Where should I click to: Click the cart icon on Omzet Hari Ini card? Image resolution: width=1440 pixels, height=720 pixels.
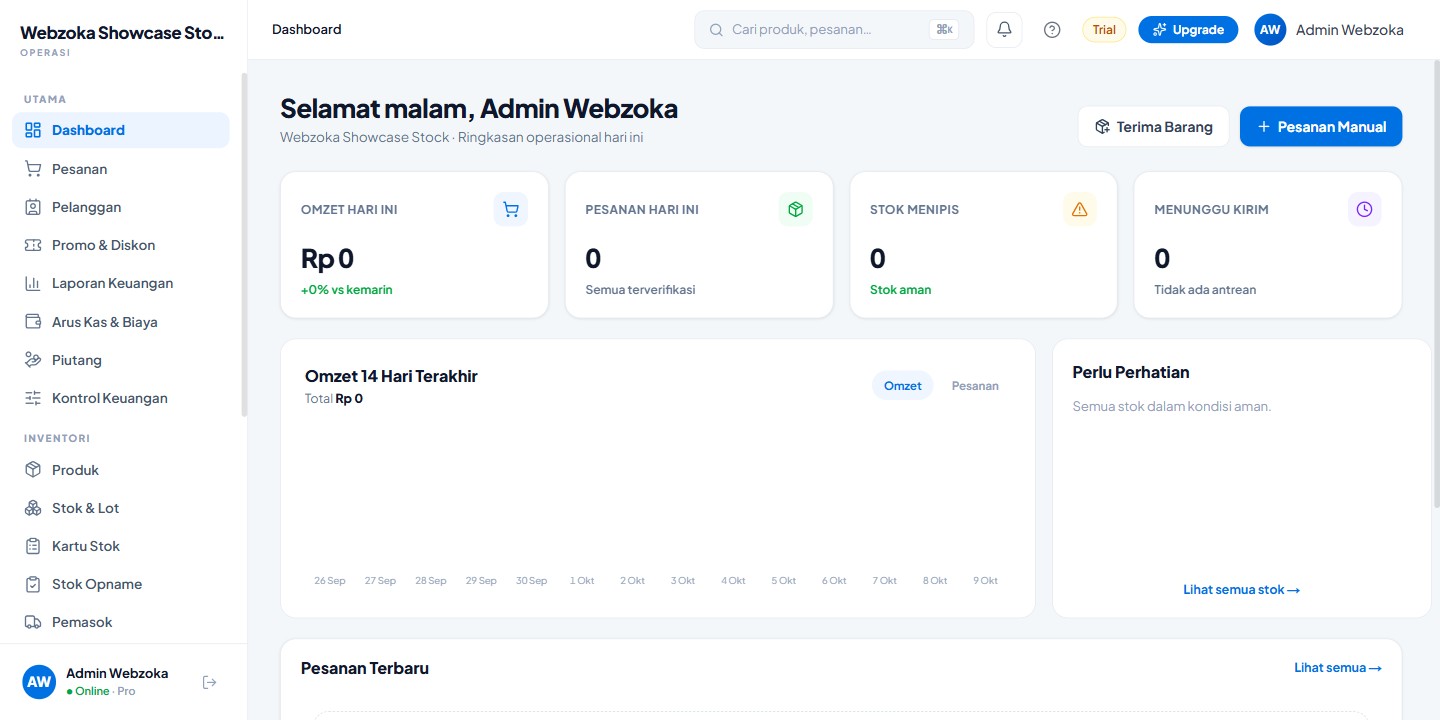pyautogui.click(x=511, y=209)
